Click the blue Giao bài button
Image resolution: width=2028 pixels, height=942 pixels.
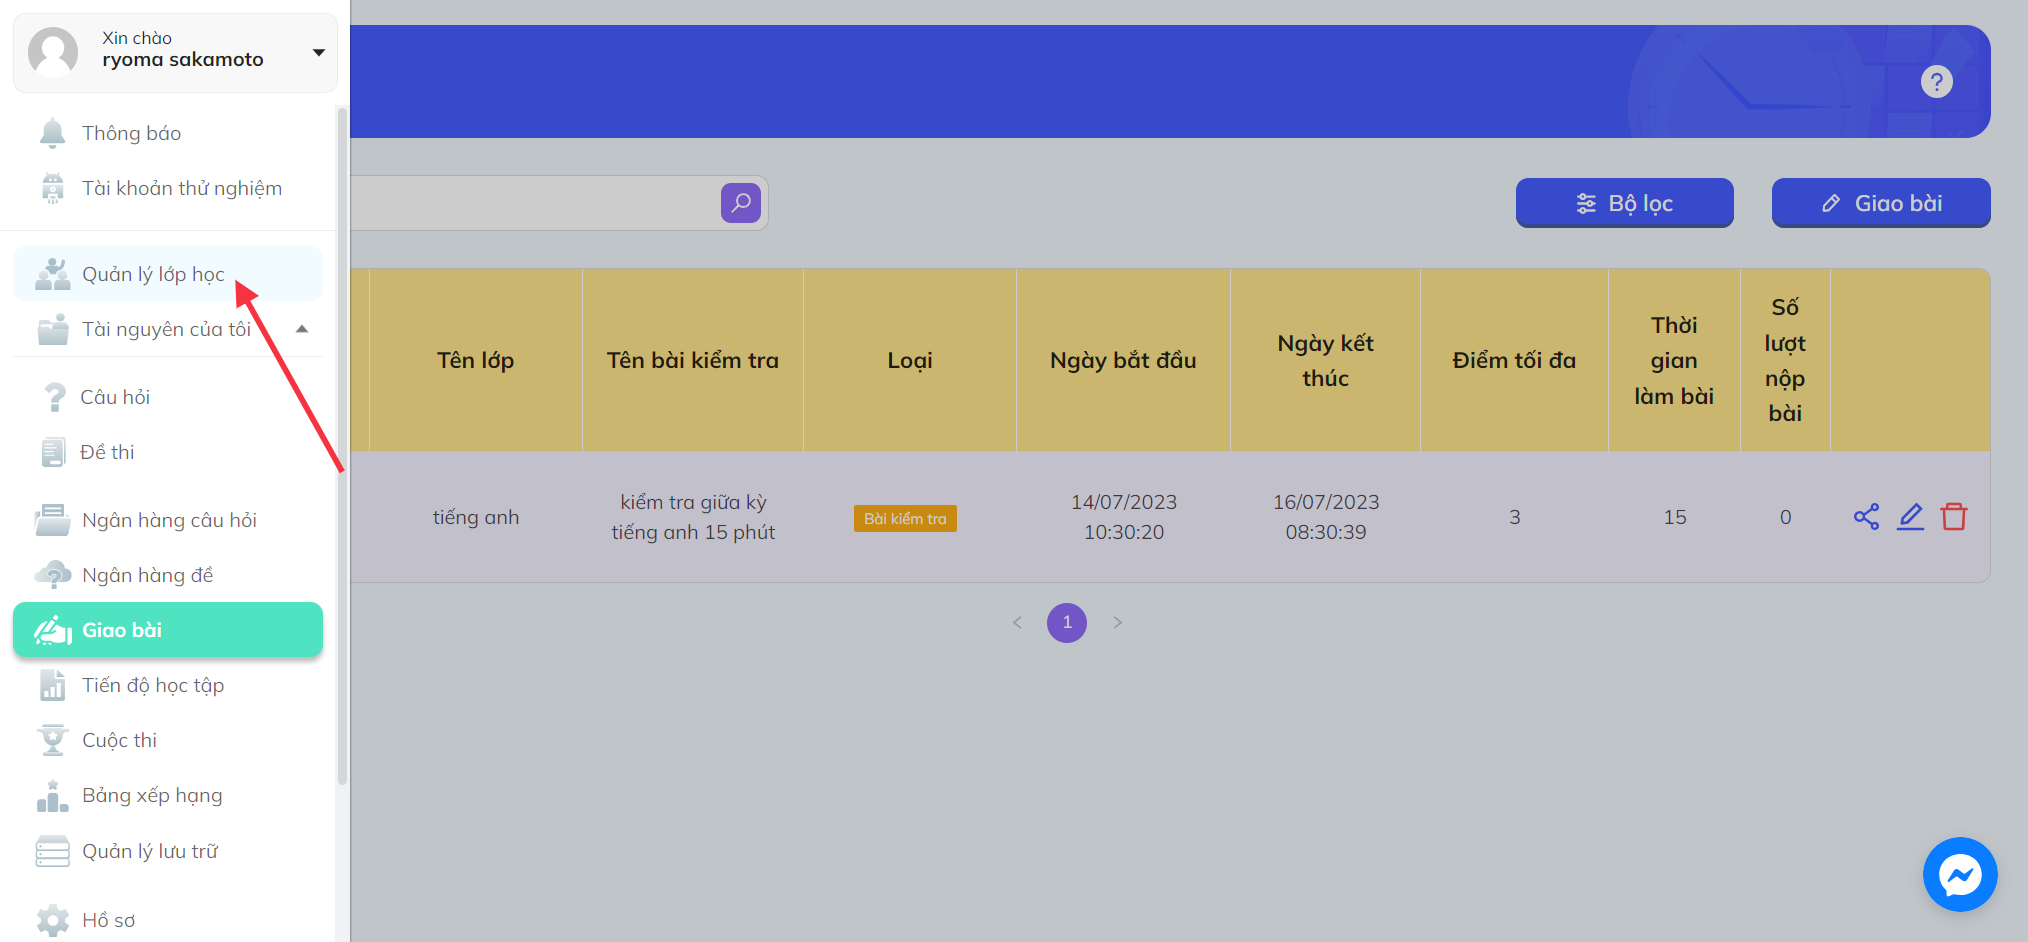[1881, 203]
